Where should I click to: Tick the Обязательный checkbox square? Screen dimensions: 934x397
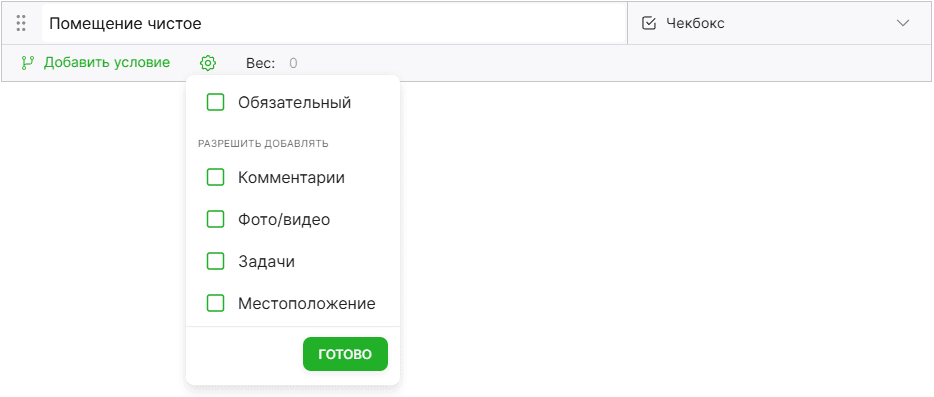[x=215, y=103]
